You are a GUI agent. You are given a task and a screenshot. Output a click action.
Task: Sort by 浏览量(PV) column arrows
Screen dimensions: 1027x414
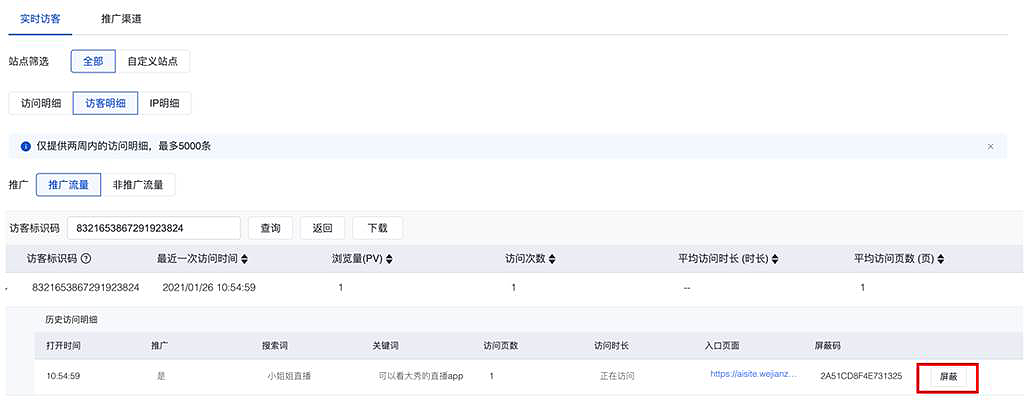coord(391,258)
